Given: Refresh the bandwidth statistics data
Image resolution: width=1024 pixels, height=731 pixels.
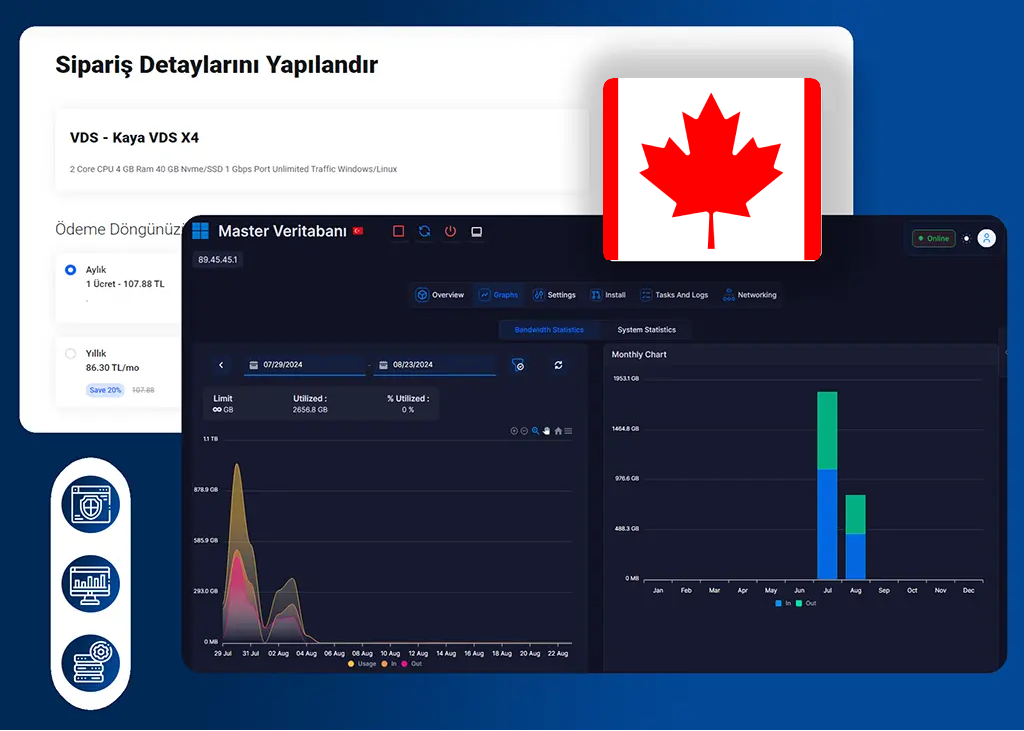Looking at the screenshot, I should [559, 365].
